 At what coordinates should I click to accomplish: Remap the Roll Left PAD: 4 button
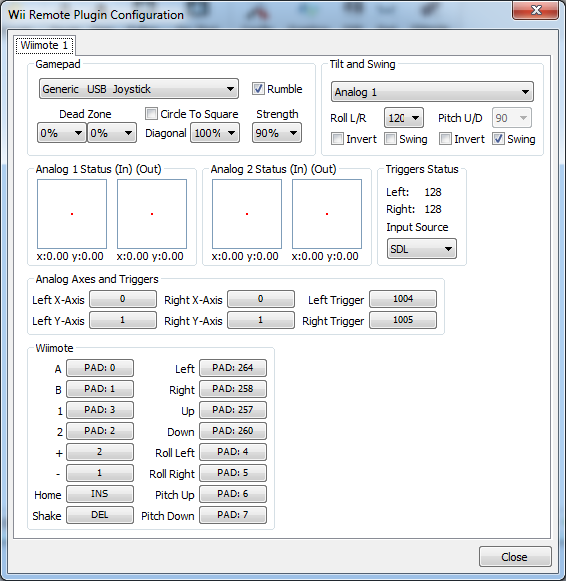[x=233, y=452]
